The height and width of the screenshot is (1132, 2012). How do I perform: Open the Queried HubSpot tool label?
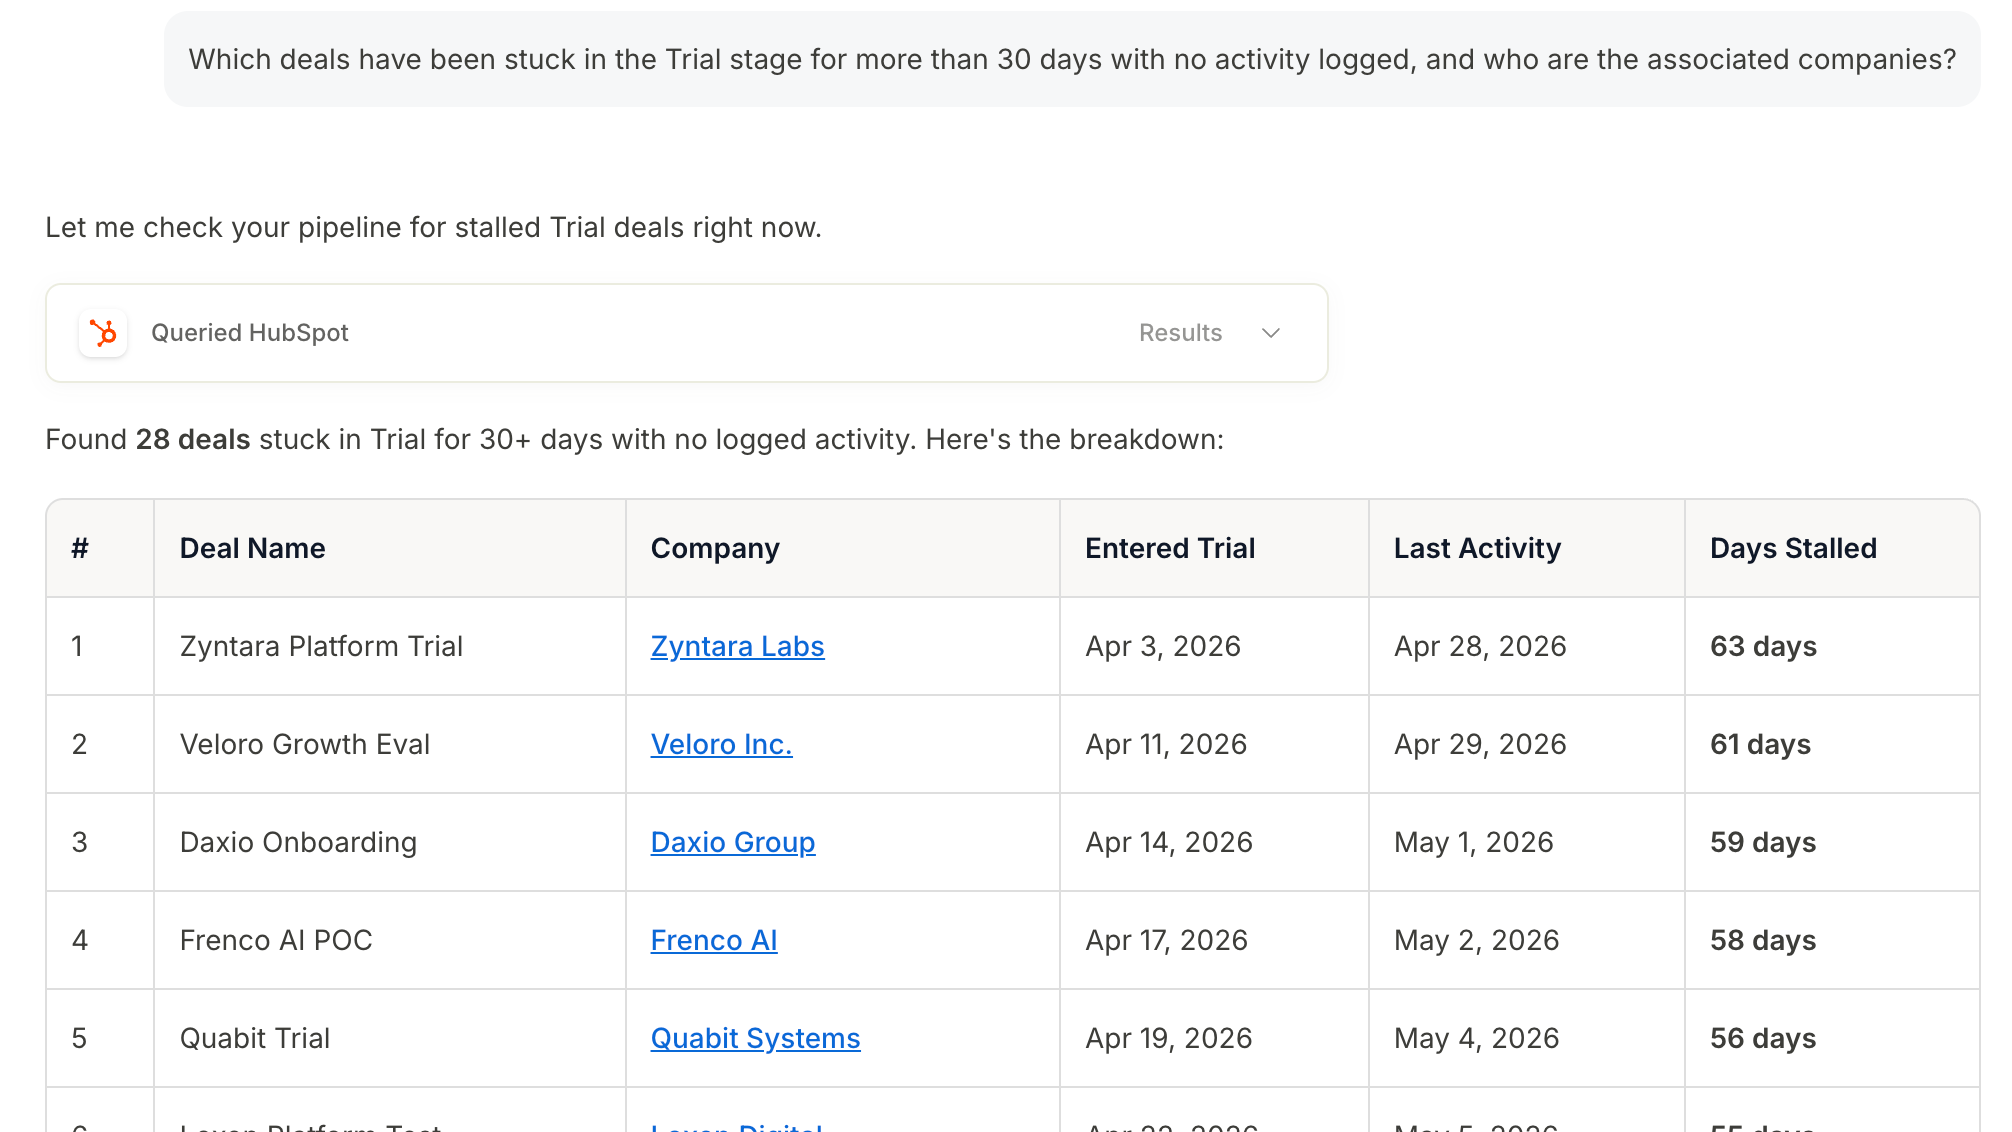(x=250, y=333)
